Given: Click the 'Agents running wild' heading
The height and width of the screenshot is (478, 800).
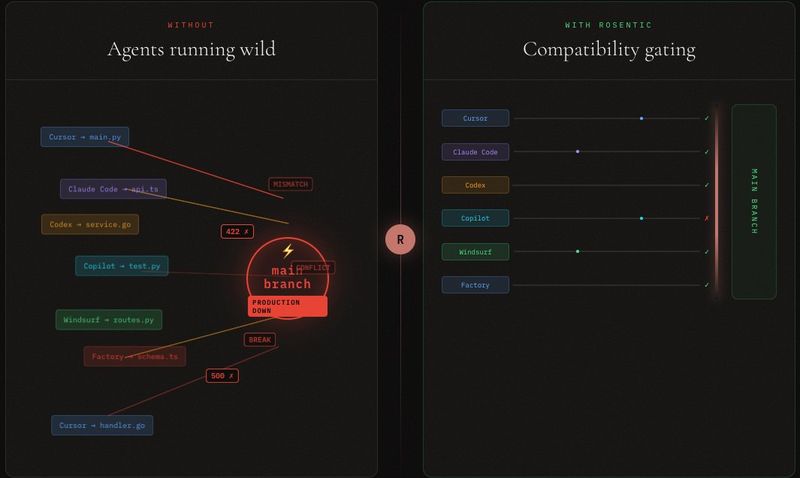Looking at the screenshot, I should [191, 49].
